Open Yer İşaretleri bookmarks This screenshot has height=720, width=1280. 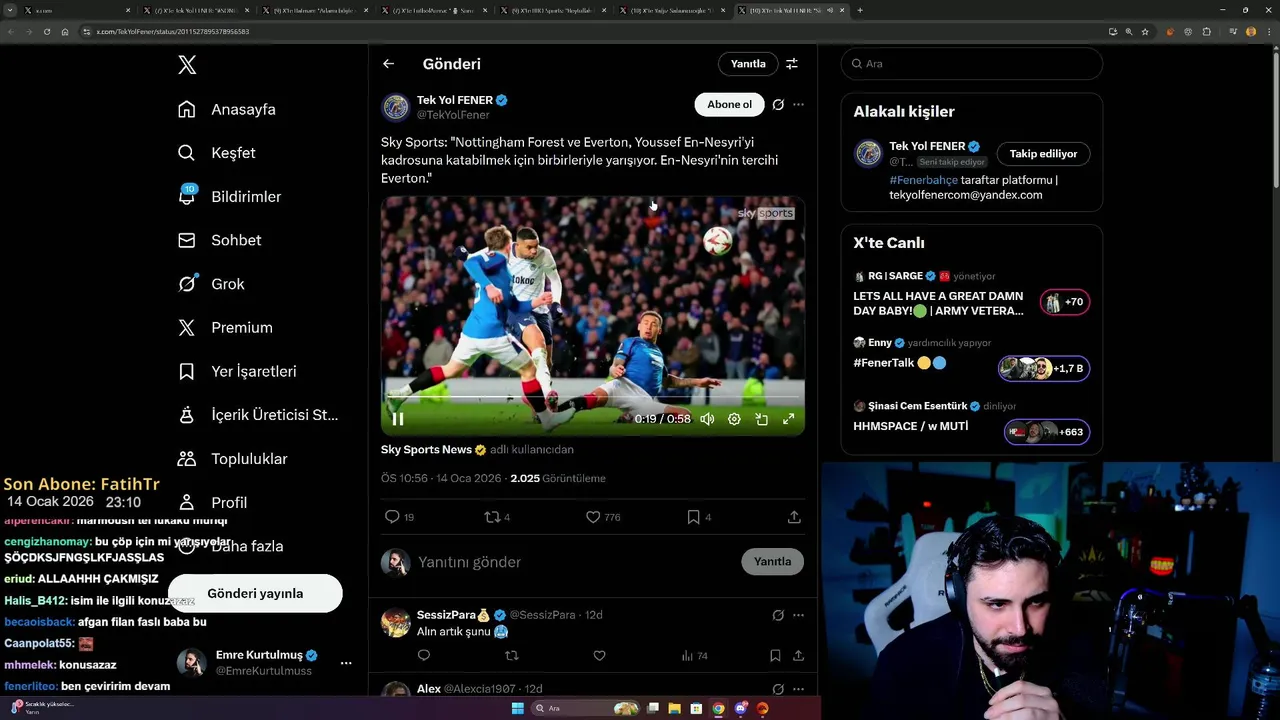pos(237,371)
